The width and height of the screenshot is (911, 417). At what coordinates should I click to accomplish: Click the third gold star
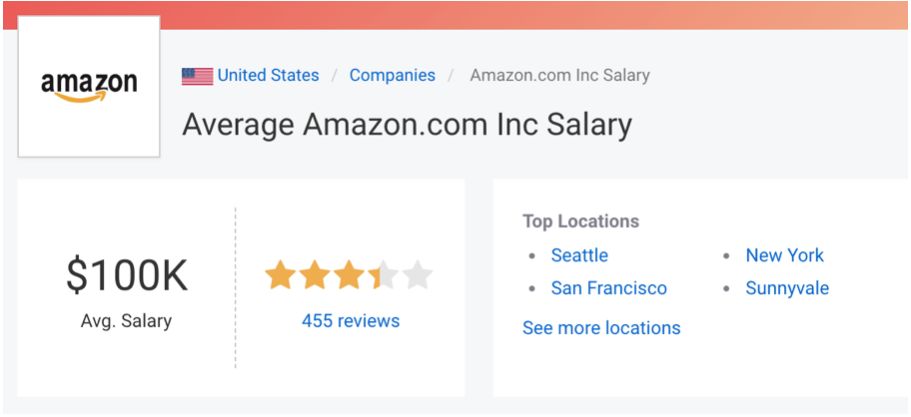pos(349,276)
